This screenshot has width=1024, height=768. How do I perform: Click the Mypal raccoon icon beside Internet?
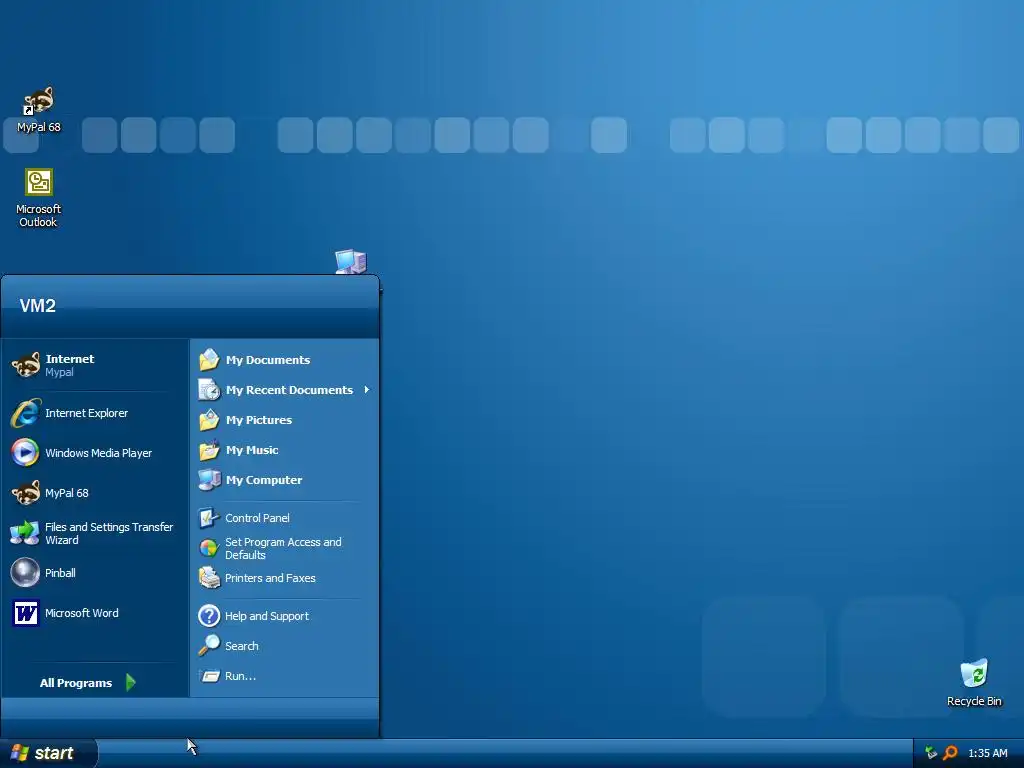pos(26,364)
